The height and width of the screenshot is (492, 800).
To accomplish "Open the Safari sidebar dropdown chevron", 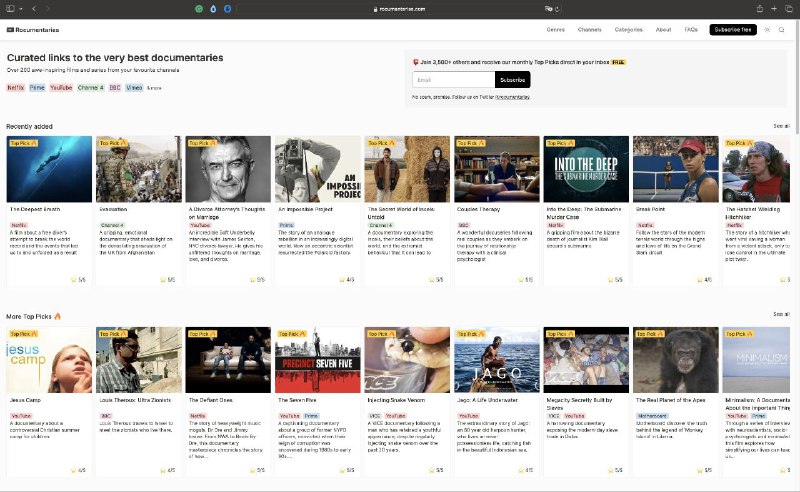I will pyautogui.click(x=21, y=8).
